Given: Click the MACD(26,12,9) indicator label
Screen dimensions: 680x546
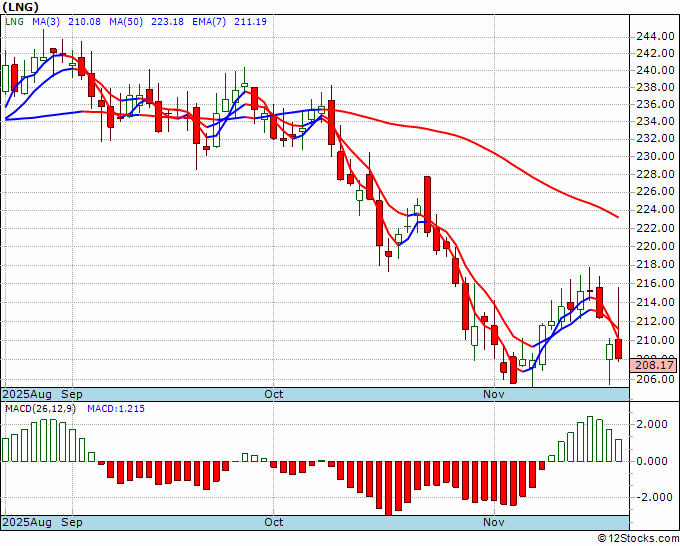Looking at the screenshot, I should (x=40, y=409).
